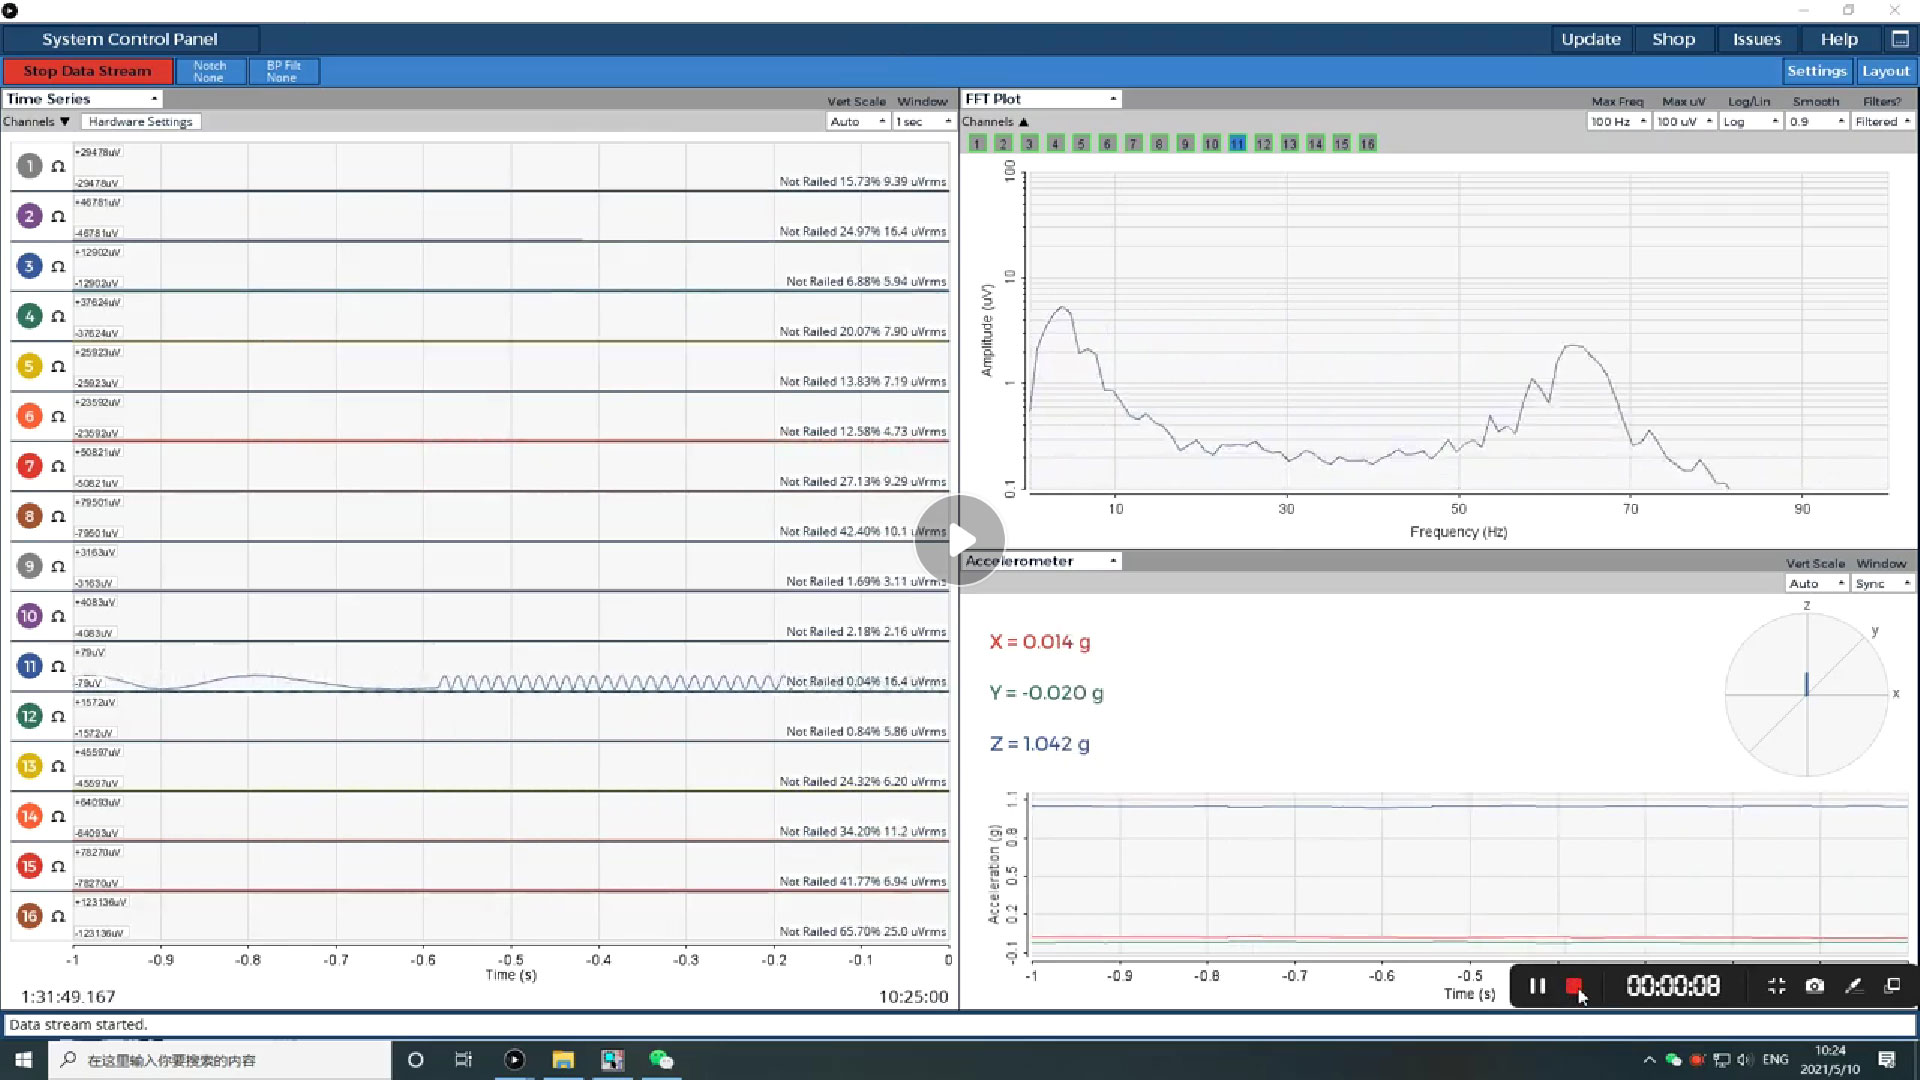The height and width of the screenshot is (1080, 1920).
Task: Click the Notch filter button
Action: [209, 71]
